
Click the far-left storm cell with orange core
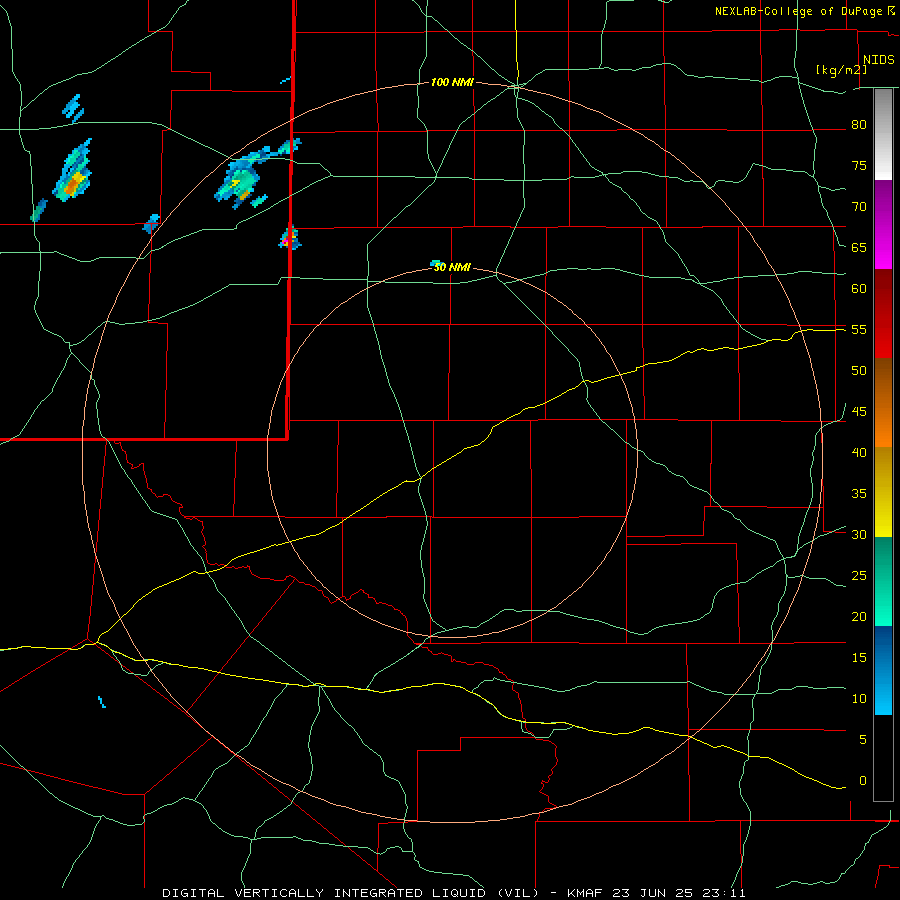pyautogui.click(x=72, y=172)
